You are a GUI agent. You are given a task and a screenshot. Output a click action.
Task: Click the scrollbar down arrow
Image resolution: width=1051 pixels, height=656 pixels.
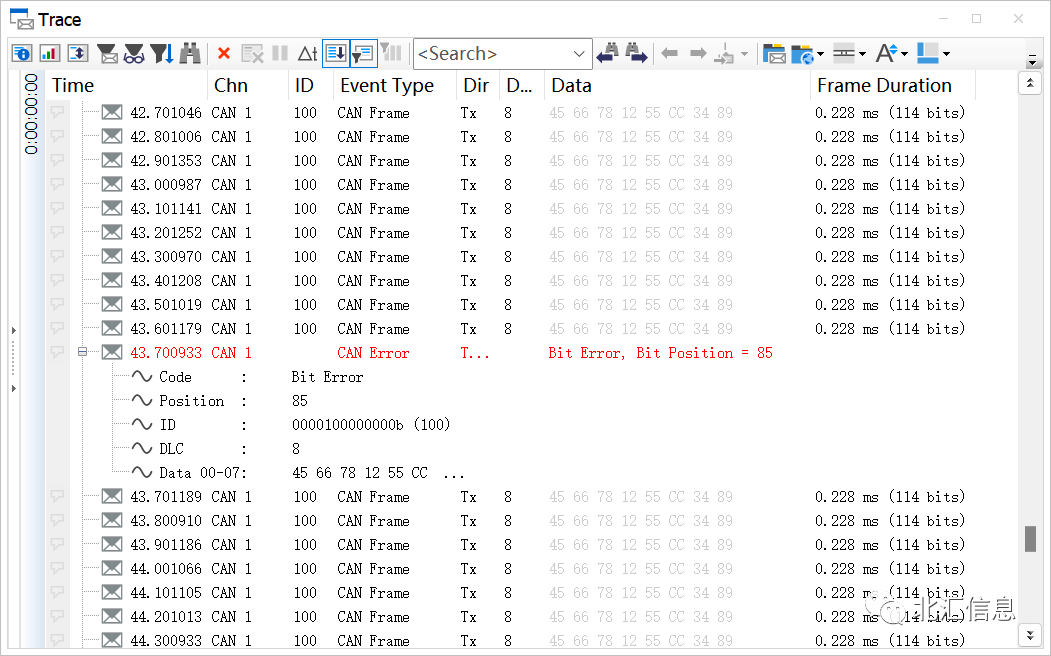[x=1031, y=634]
